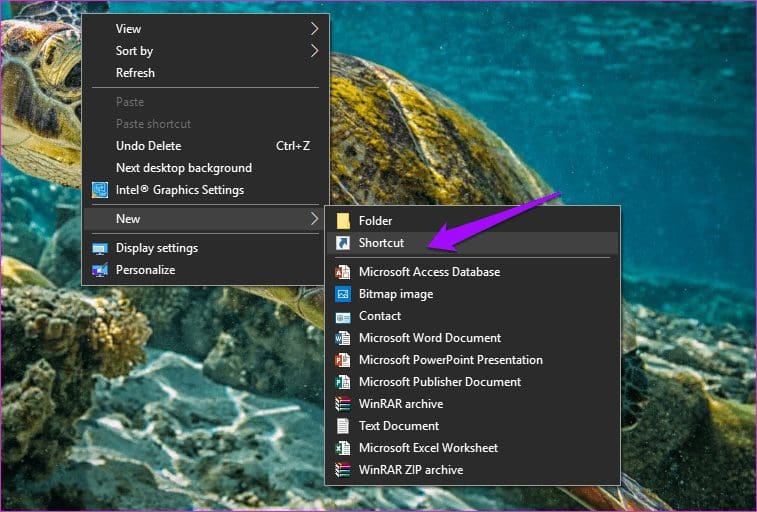Screen dimensions: 757x512
Task: Open Intel Graphics Settings entry
Action: coord(206,190)
